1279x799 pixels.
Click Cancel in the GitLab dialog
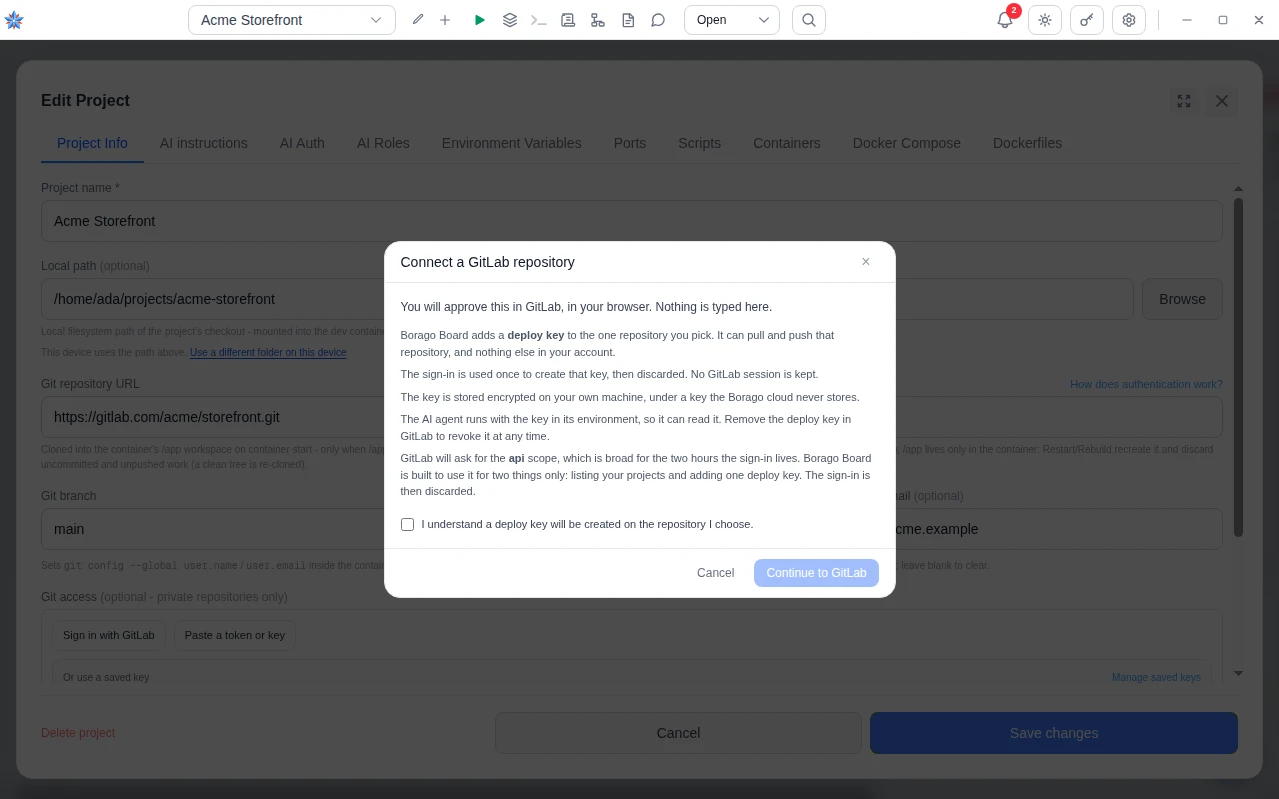click(x=716, y=573)
